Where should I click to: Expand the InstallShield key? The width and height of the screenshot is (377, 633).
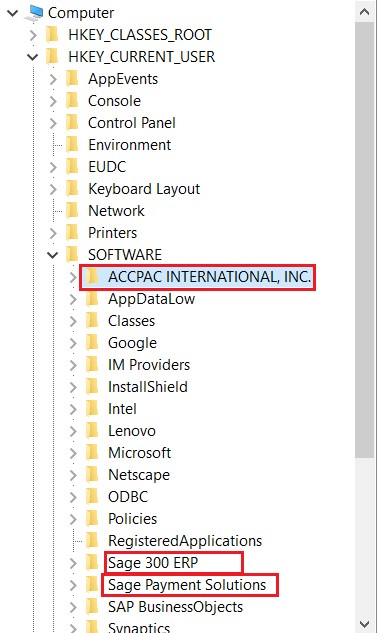[73, 387]
